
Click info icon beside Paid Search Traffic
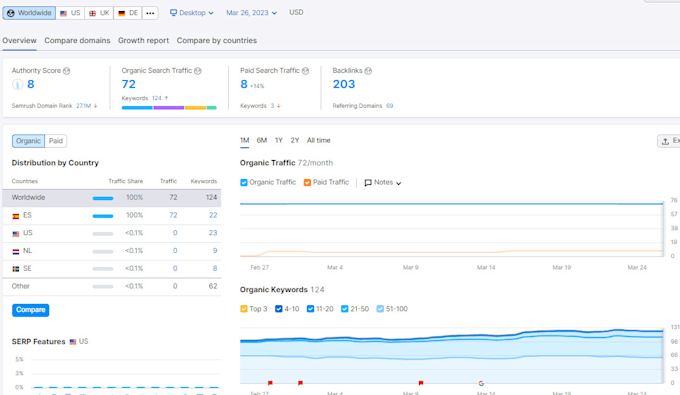[x=305, y=71]
